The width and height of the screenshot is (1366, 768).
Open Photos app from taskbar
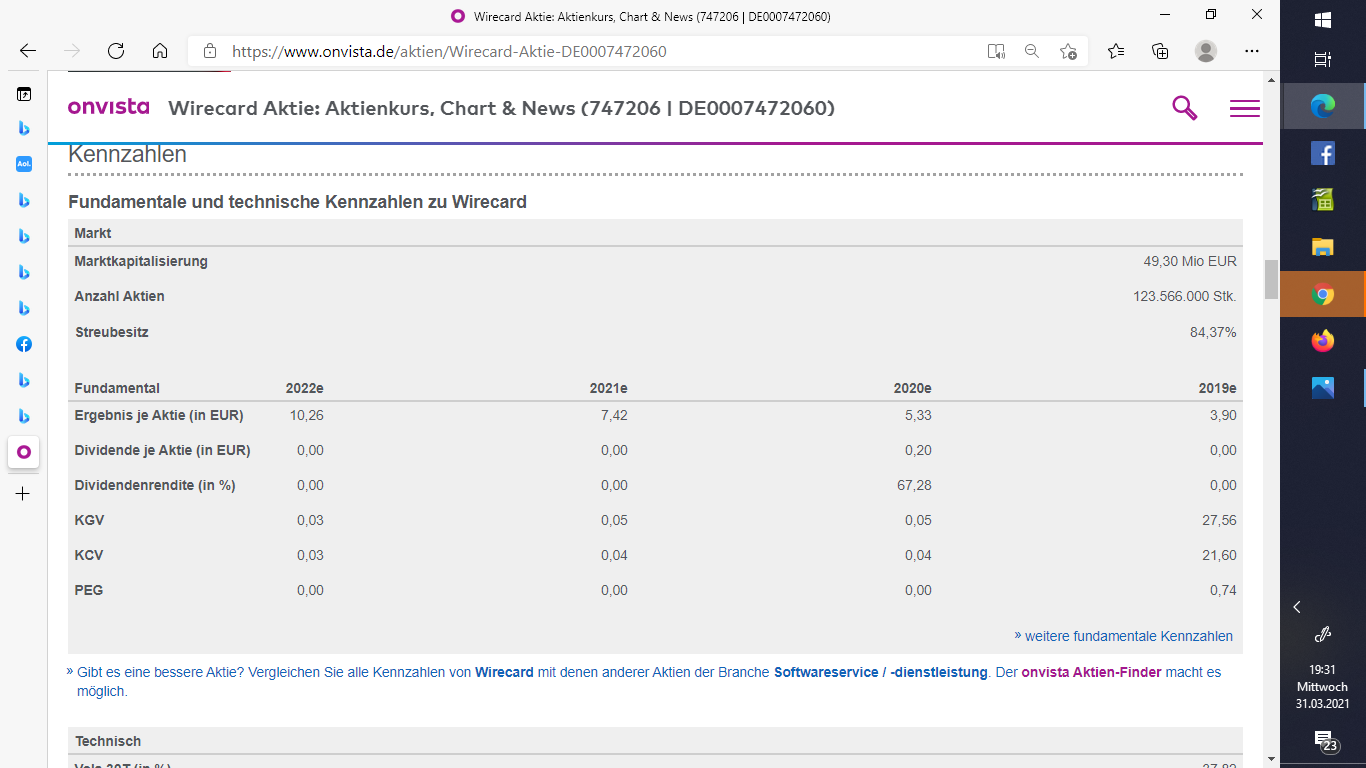pos(1323,388)
